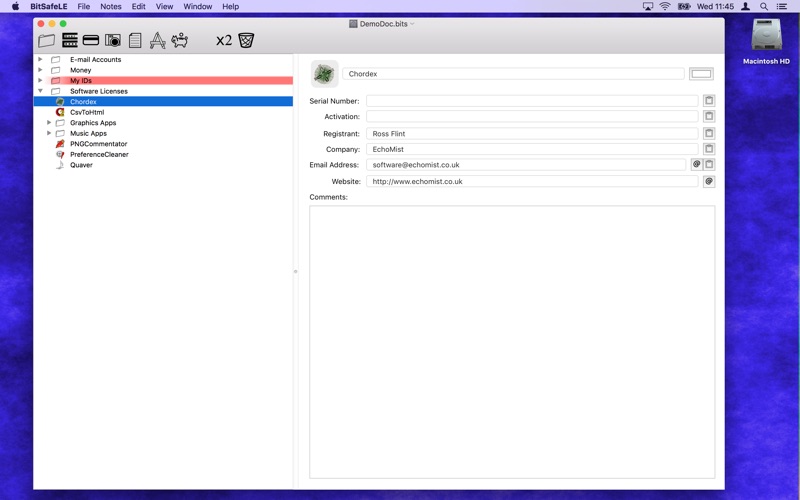This screenshot has height=500, width=800.
Task: Open the Window menu
Action: [197, 7]
